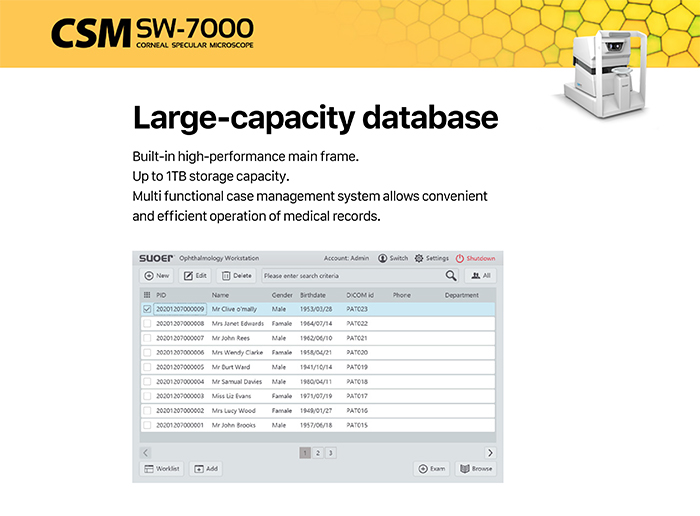Switch account user

[393, 258]
